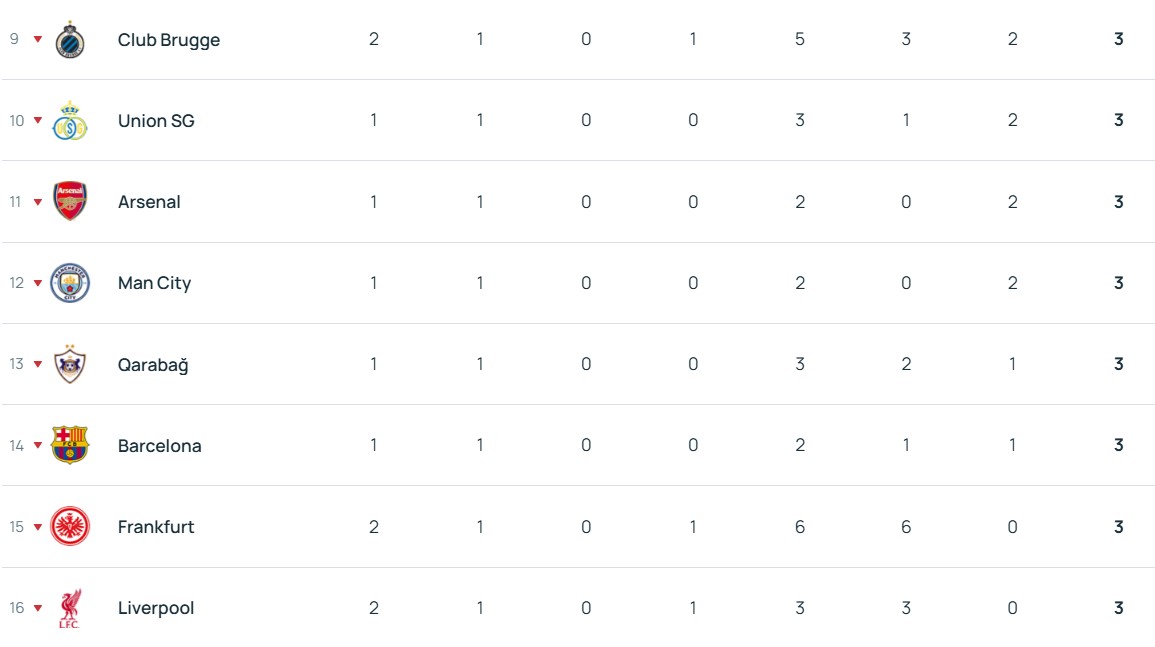This screenshot has height=647, width=1155.
Task: Go to the Qarabağ team page
Action: [x=153, y=365]
